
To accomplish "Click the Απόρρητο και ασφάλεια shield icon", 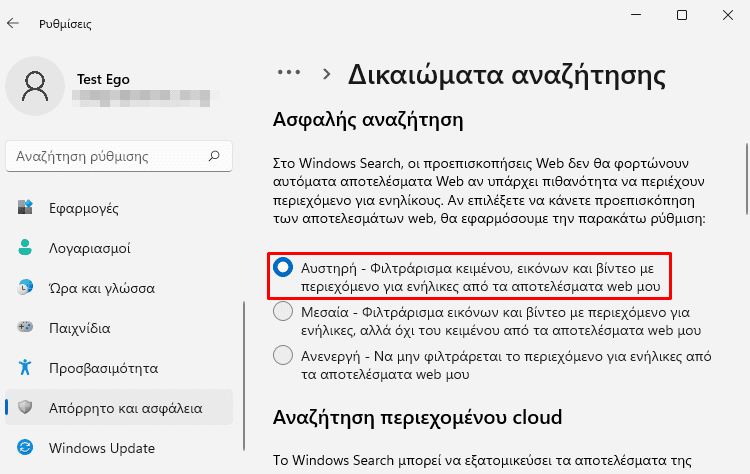I will point(26,407).
